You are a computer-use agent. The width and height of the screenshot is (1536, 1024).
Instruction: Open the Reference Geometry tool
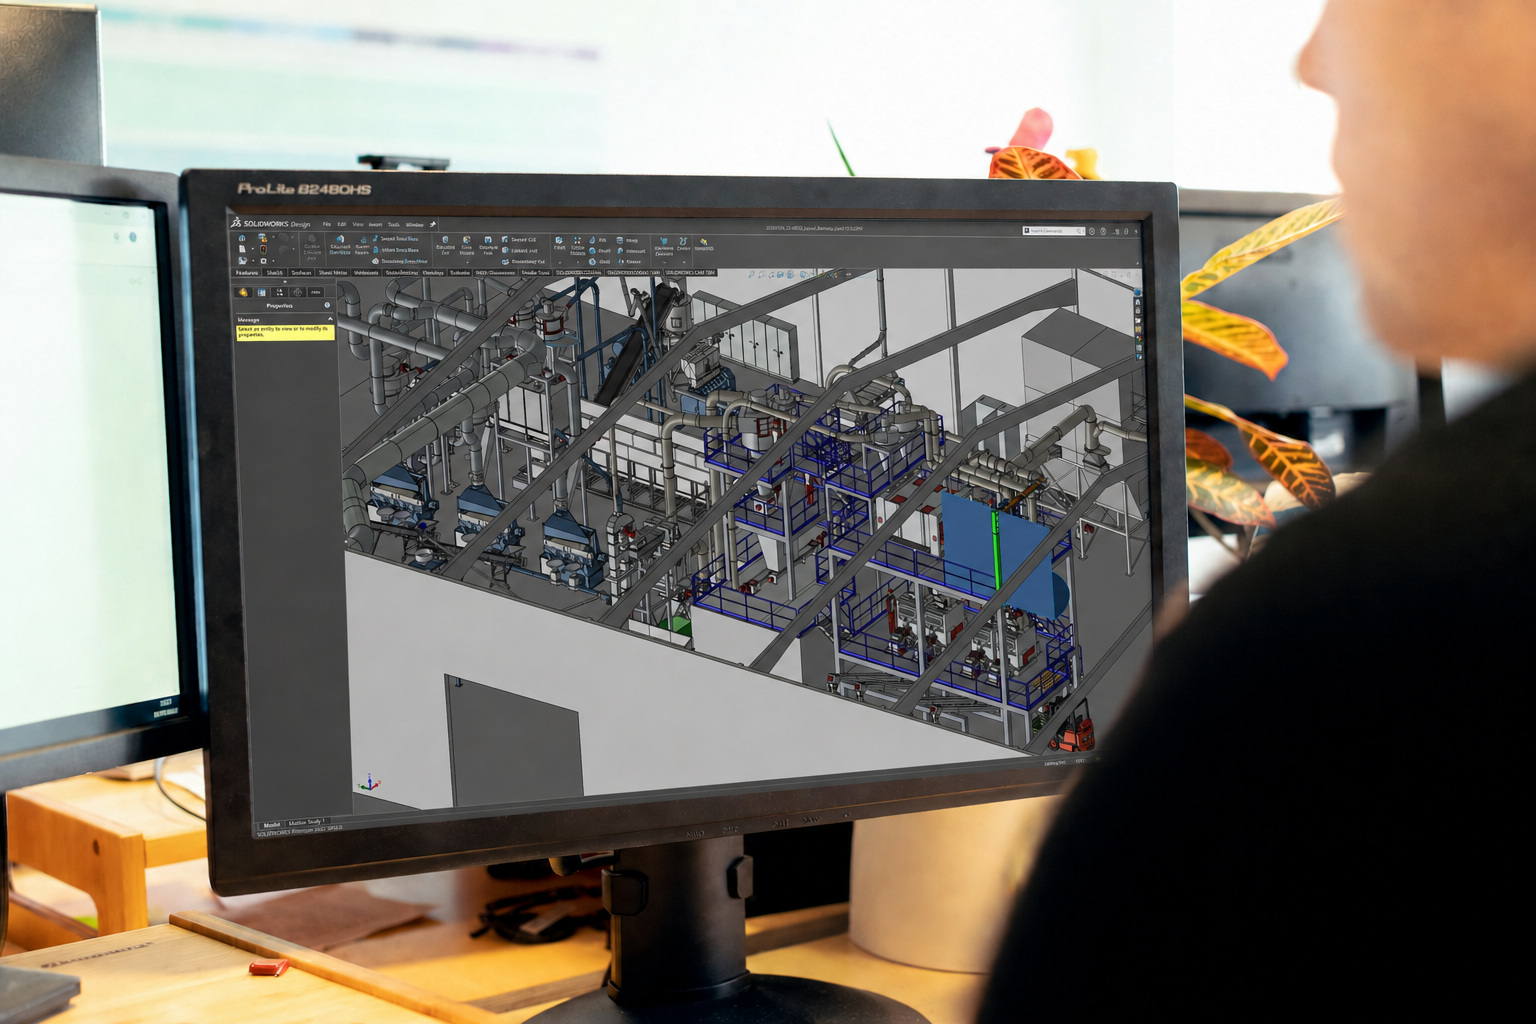click(x=664, y=246)
